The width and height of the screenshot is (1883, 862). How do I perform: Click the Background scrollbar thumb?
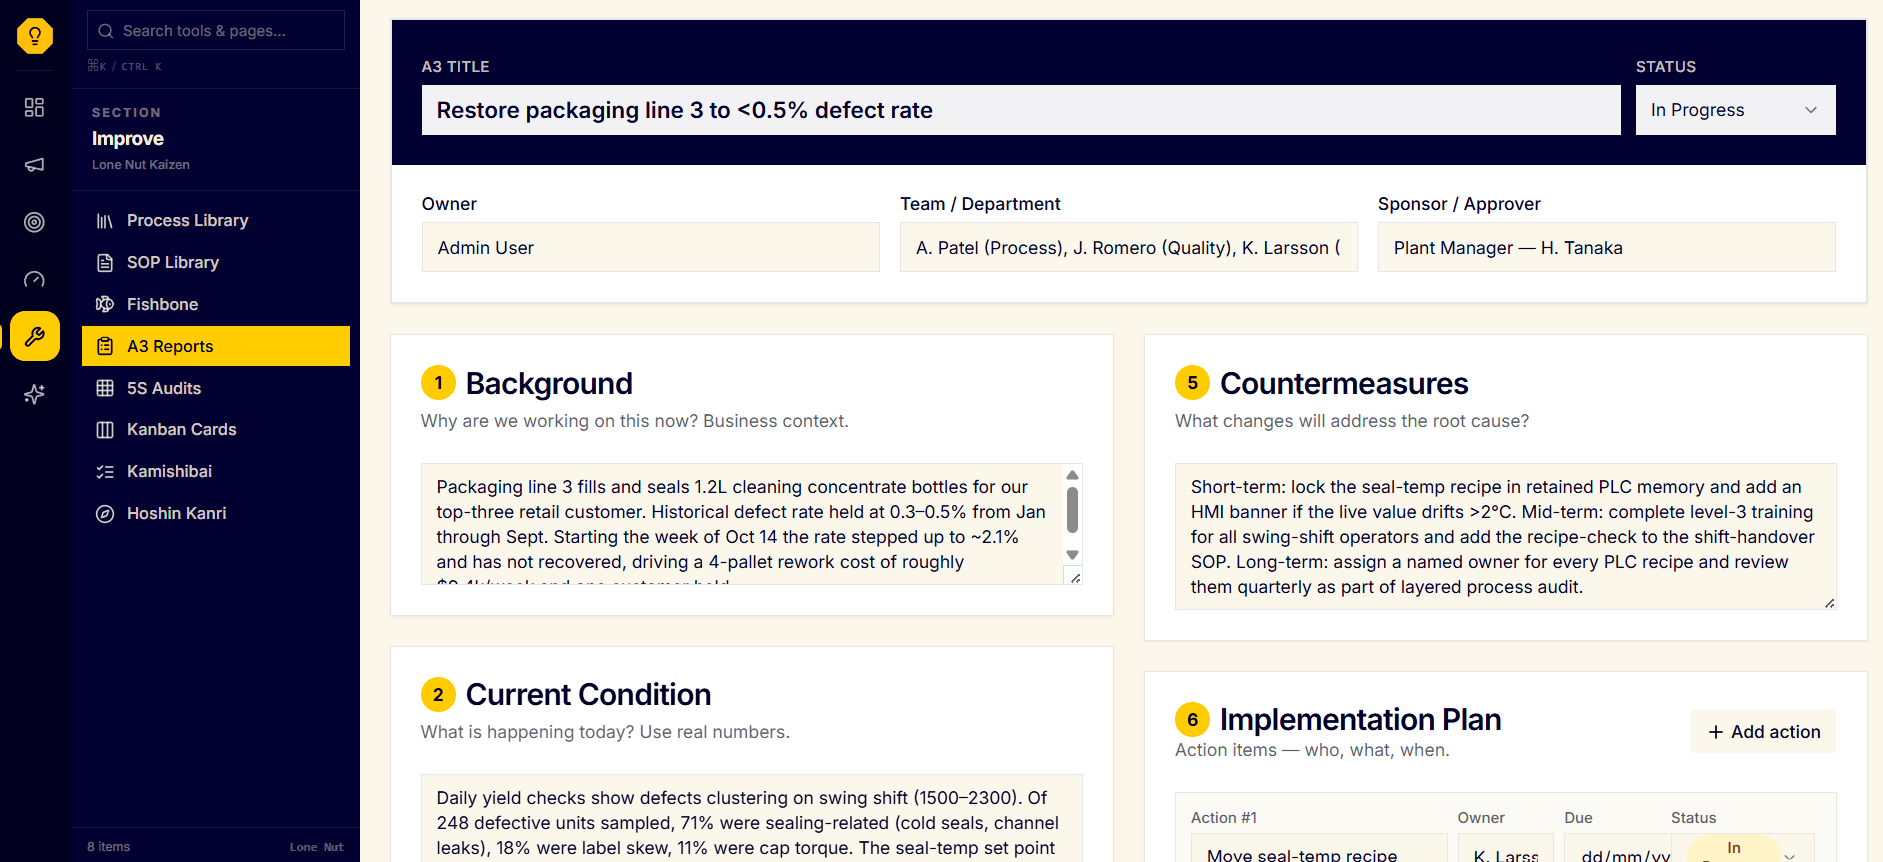1072,511
